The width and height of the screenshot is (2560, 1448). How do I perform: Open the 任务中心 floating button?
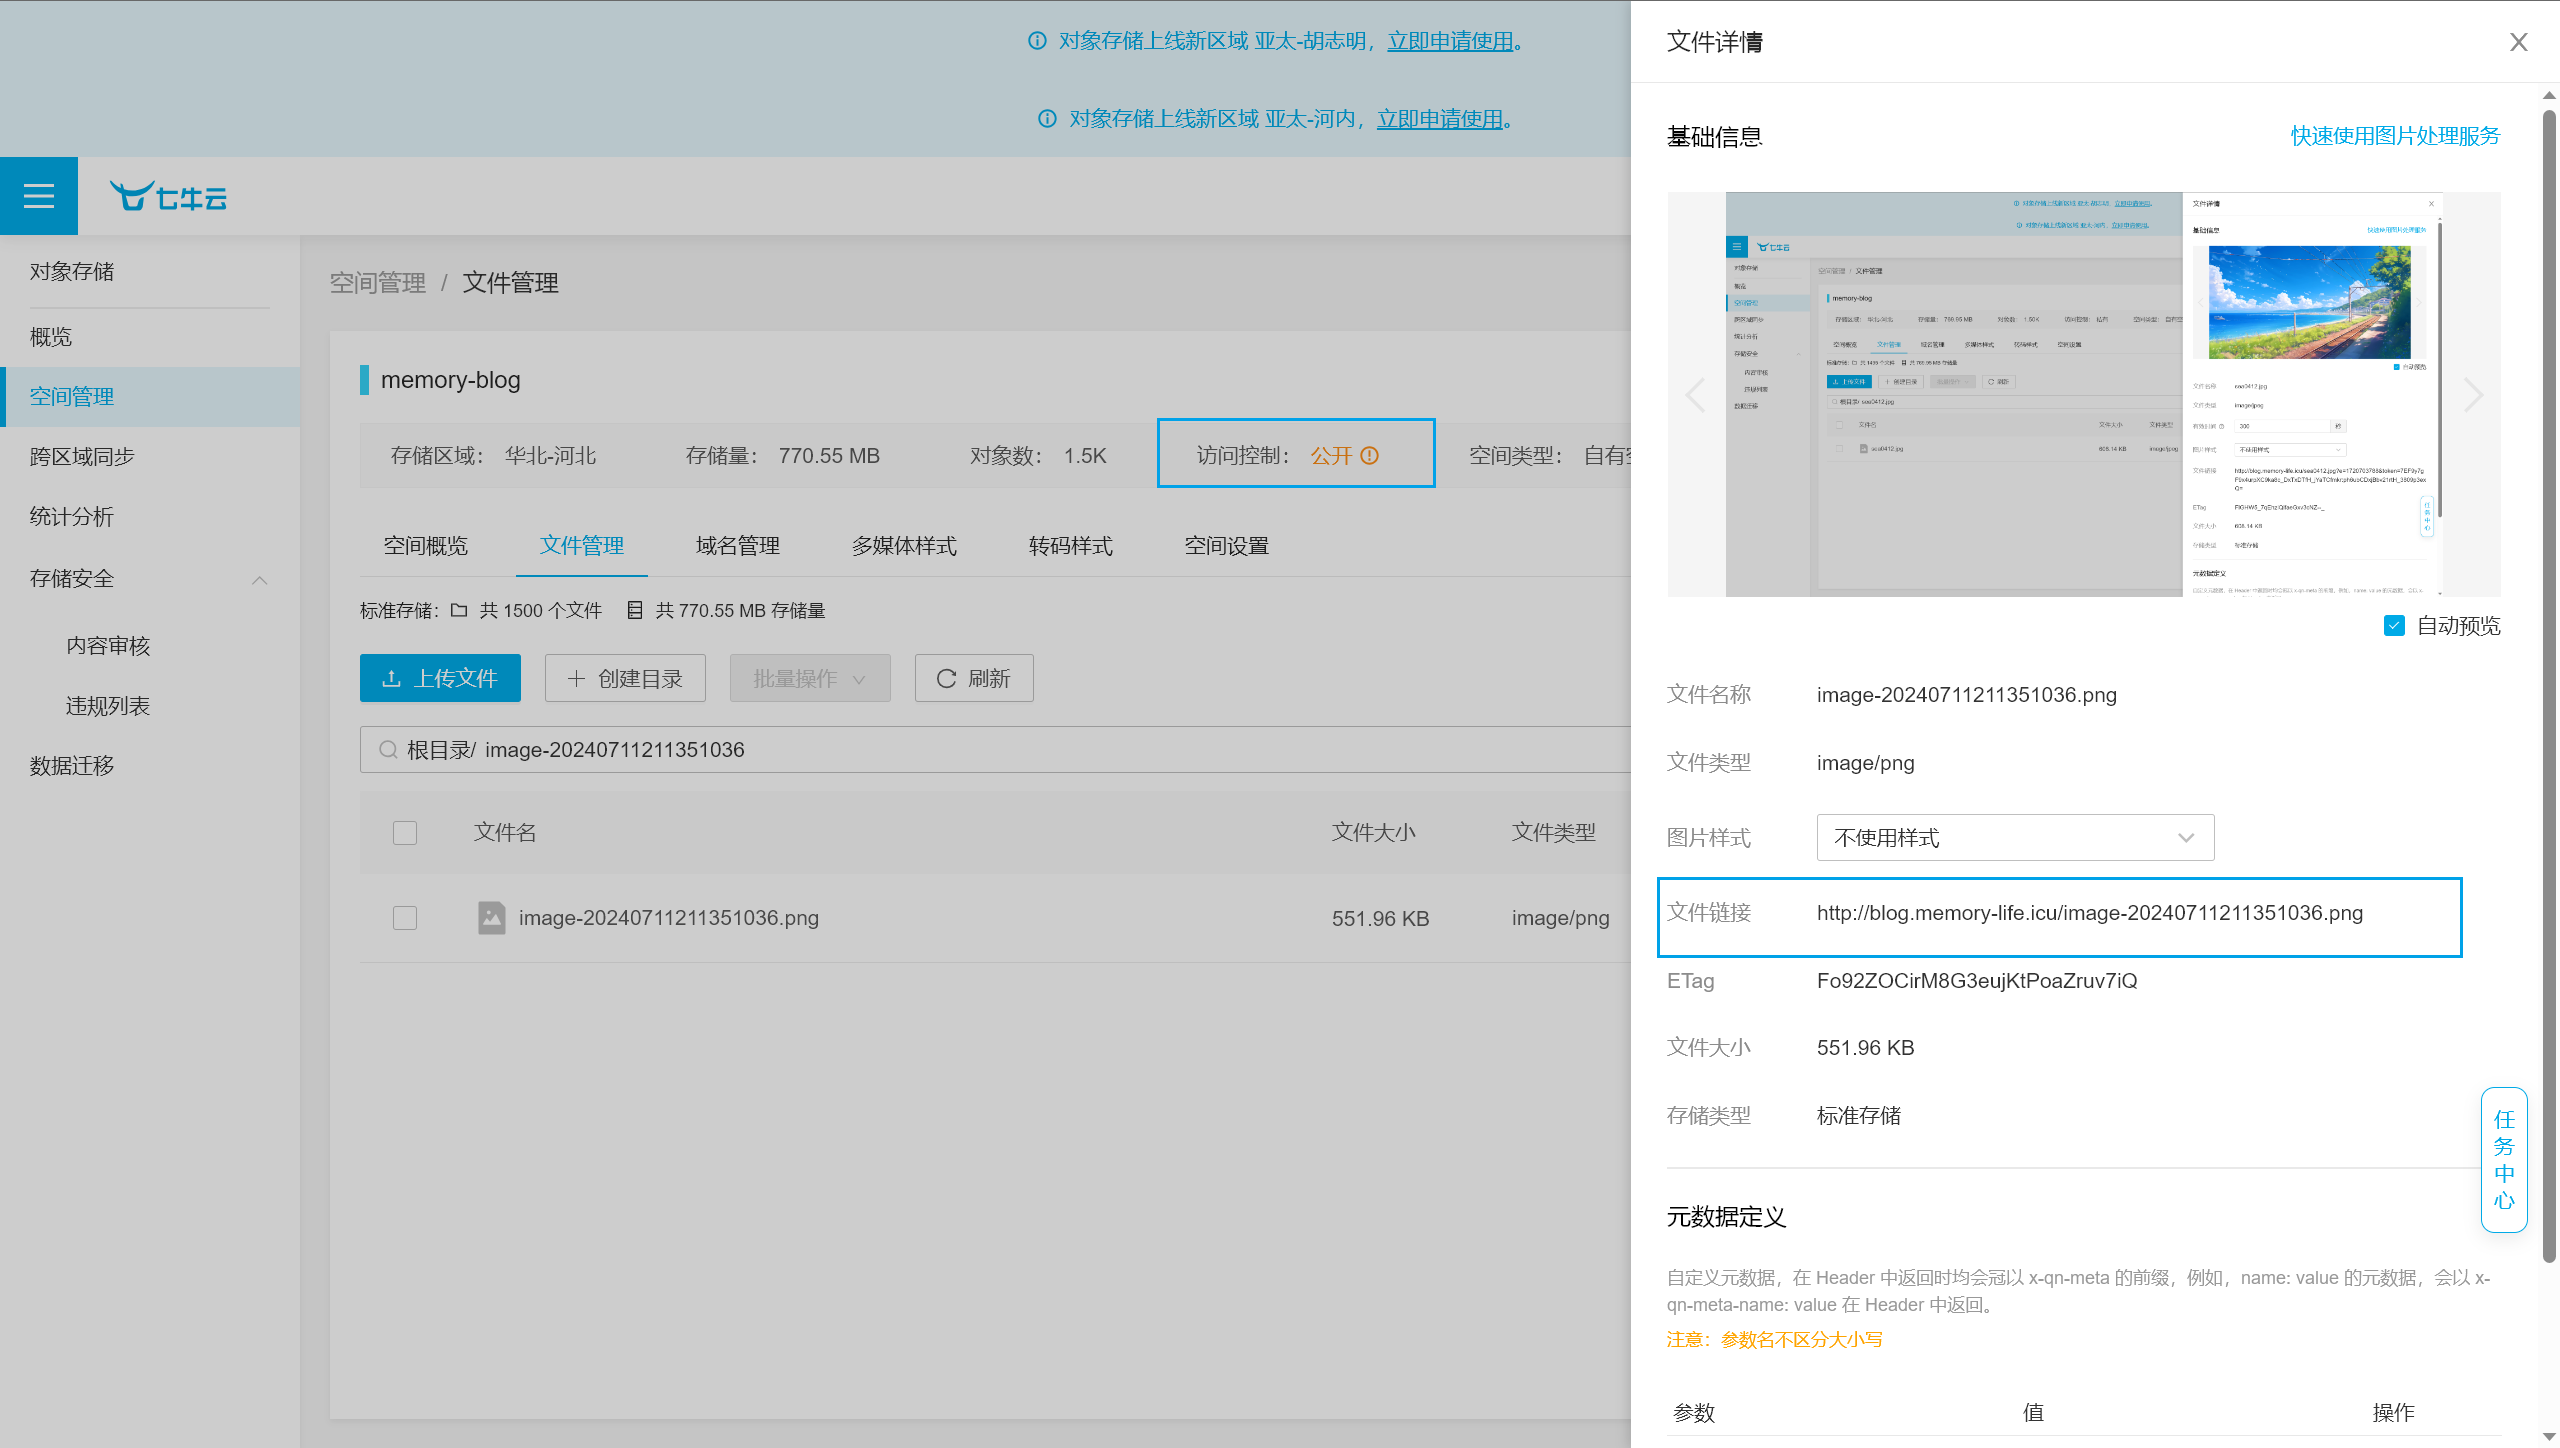click(x=2504, y=1160)
